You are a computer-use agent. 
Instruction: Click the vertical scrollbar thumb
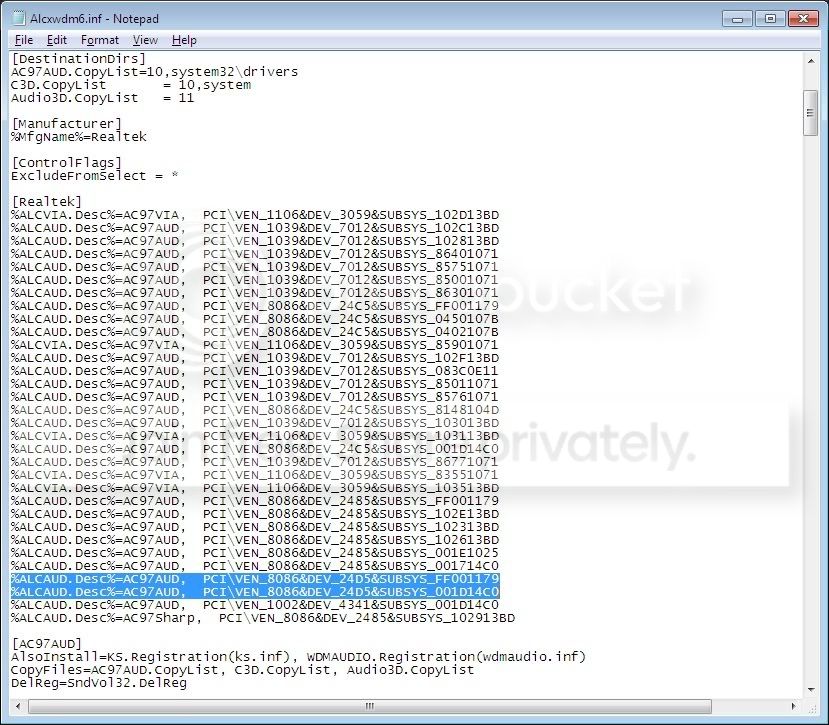click(x=810, y=113)
